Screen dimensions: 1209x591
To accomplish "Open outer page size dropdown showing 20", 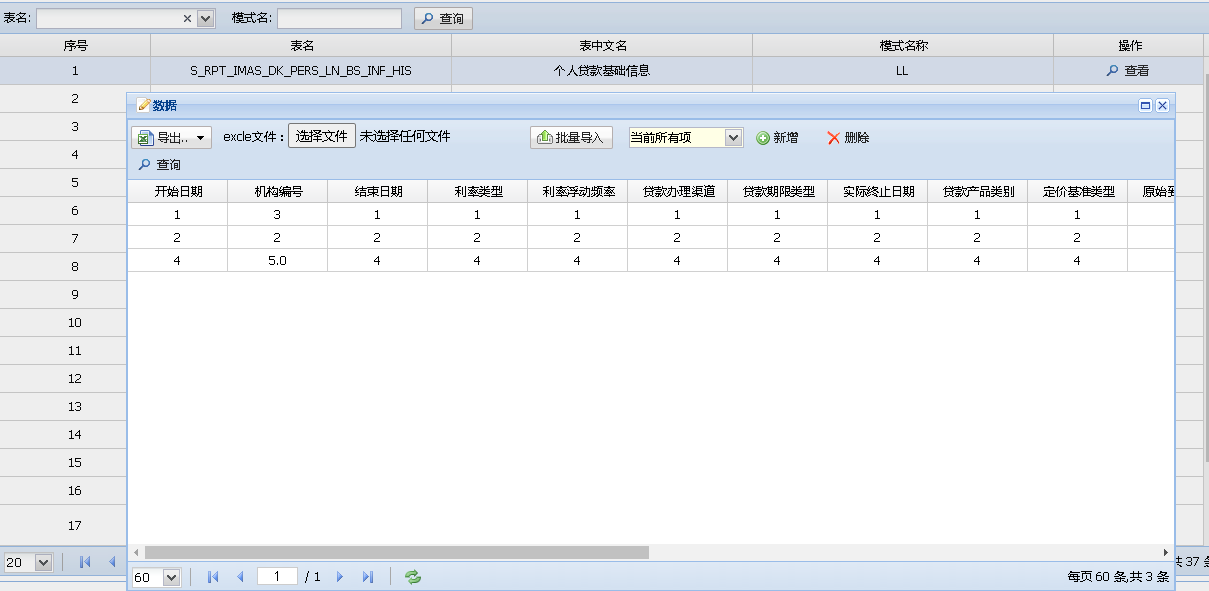I will point(43,562).
